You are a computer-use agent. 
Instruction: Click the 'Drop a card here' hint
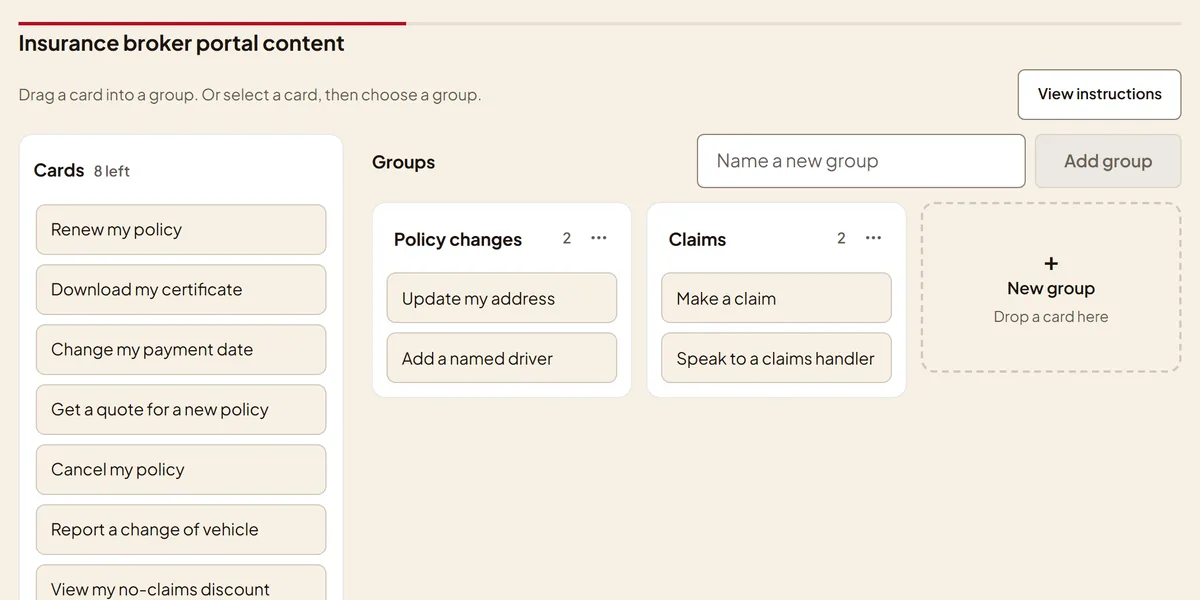1051,317
